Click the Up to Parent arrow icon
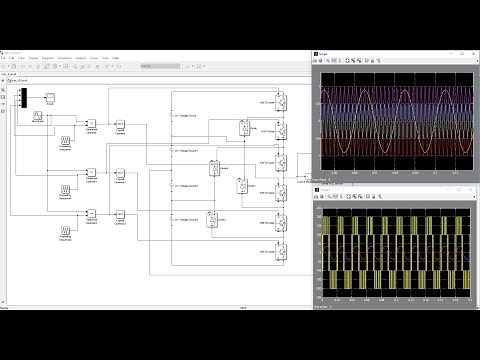 pos(38,66)
